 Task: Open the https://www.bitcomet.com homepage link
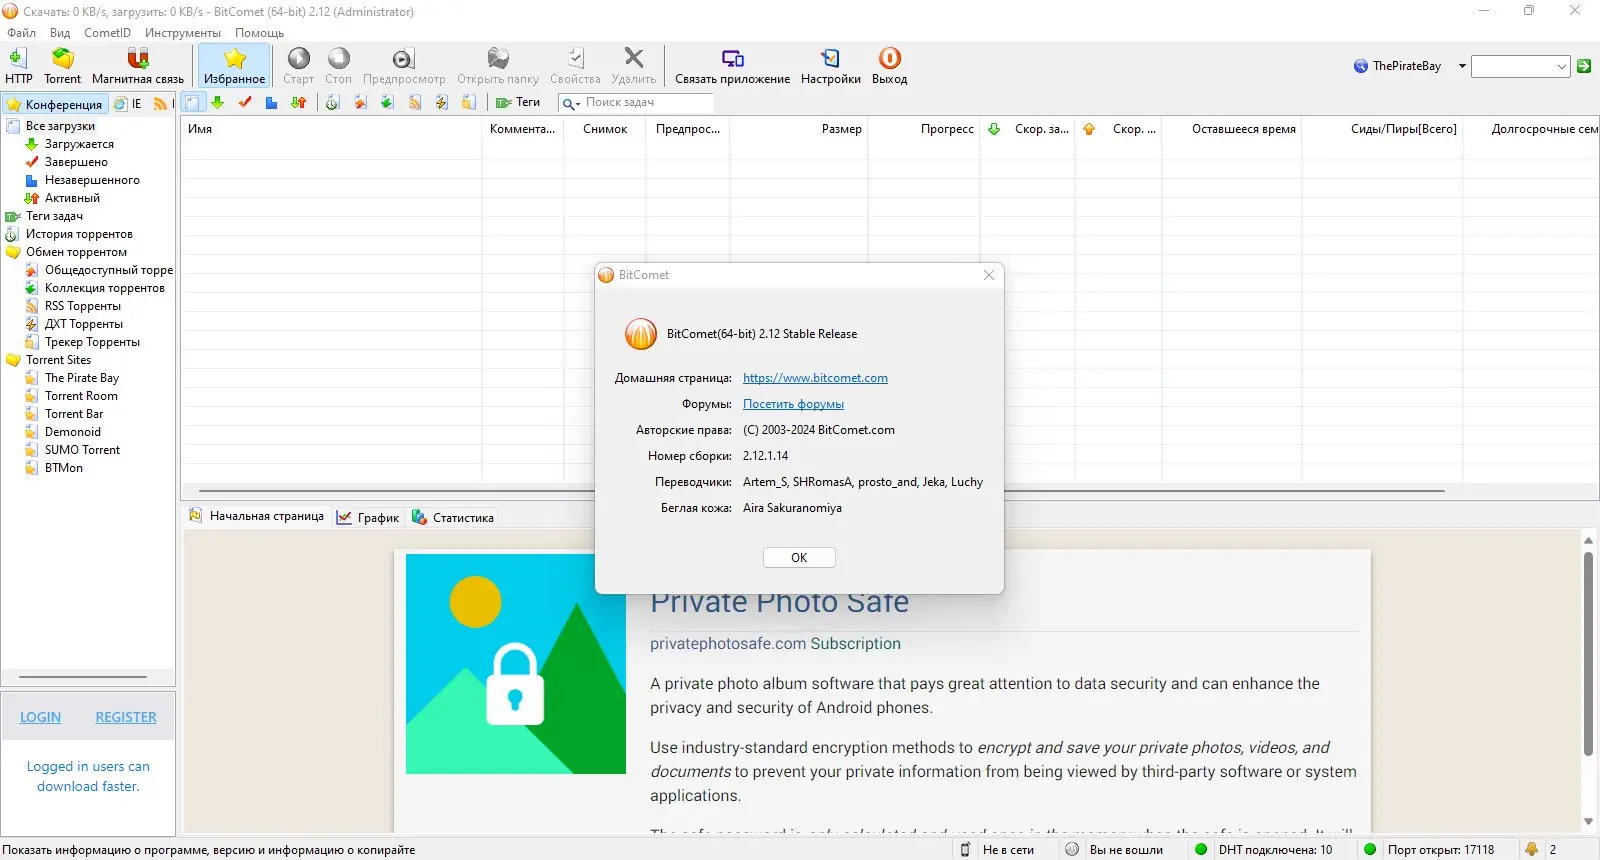coord(815,378)
